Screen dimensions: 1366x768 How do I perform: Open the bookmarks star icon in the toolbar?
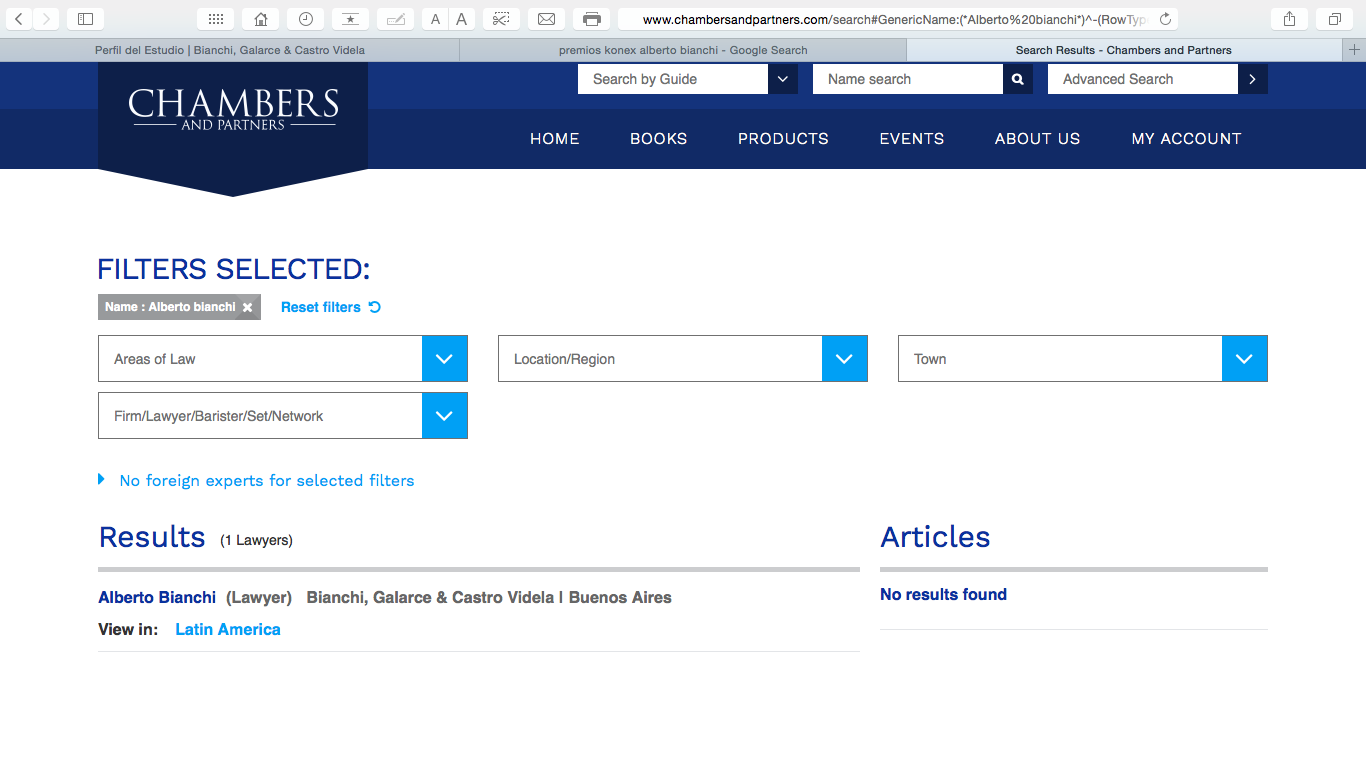(x=350, y=19)
